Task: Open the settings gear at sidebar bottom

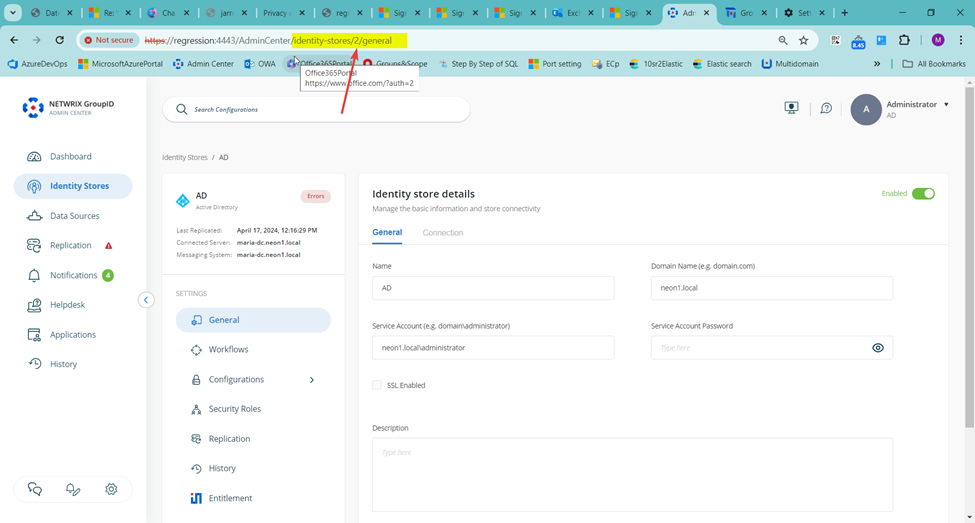Action: point(111,489)
